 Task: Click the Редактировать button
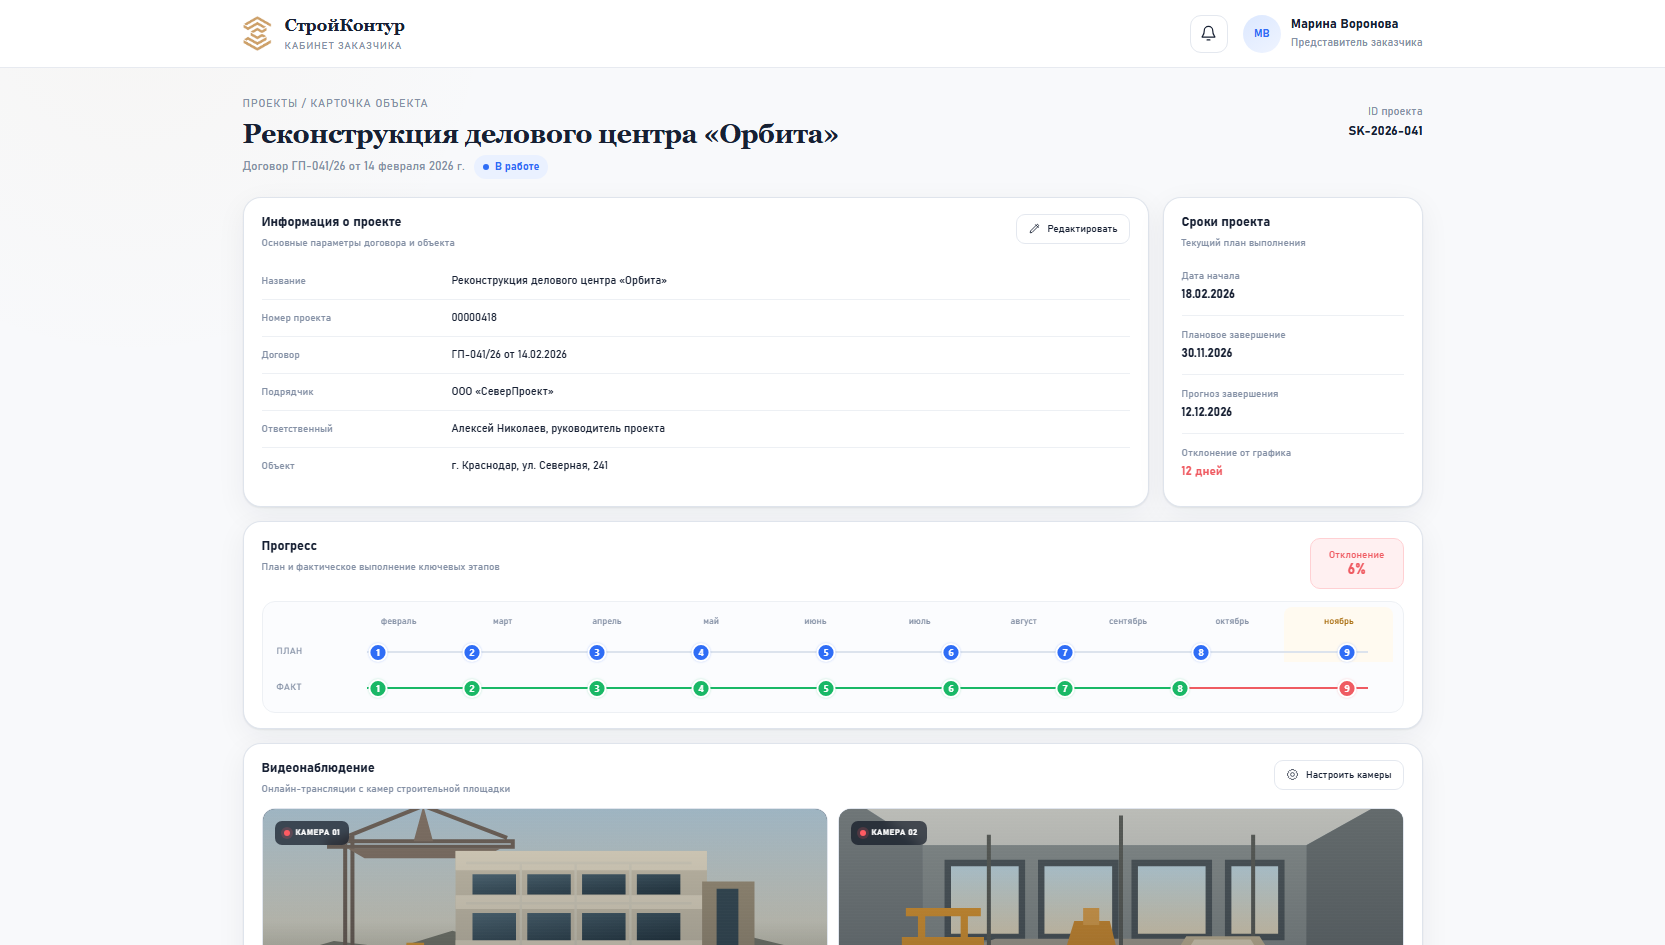pyautogui.click(x=1073, y=229)
